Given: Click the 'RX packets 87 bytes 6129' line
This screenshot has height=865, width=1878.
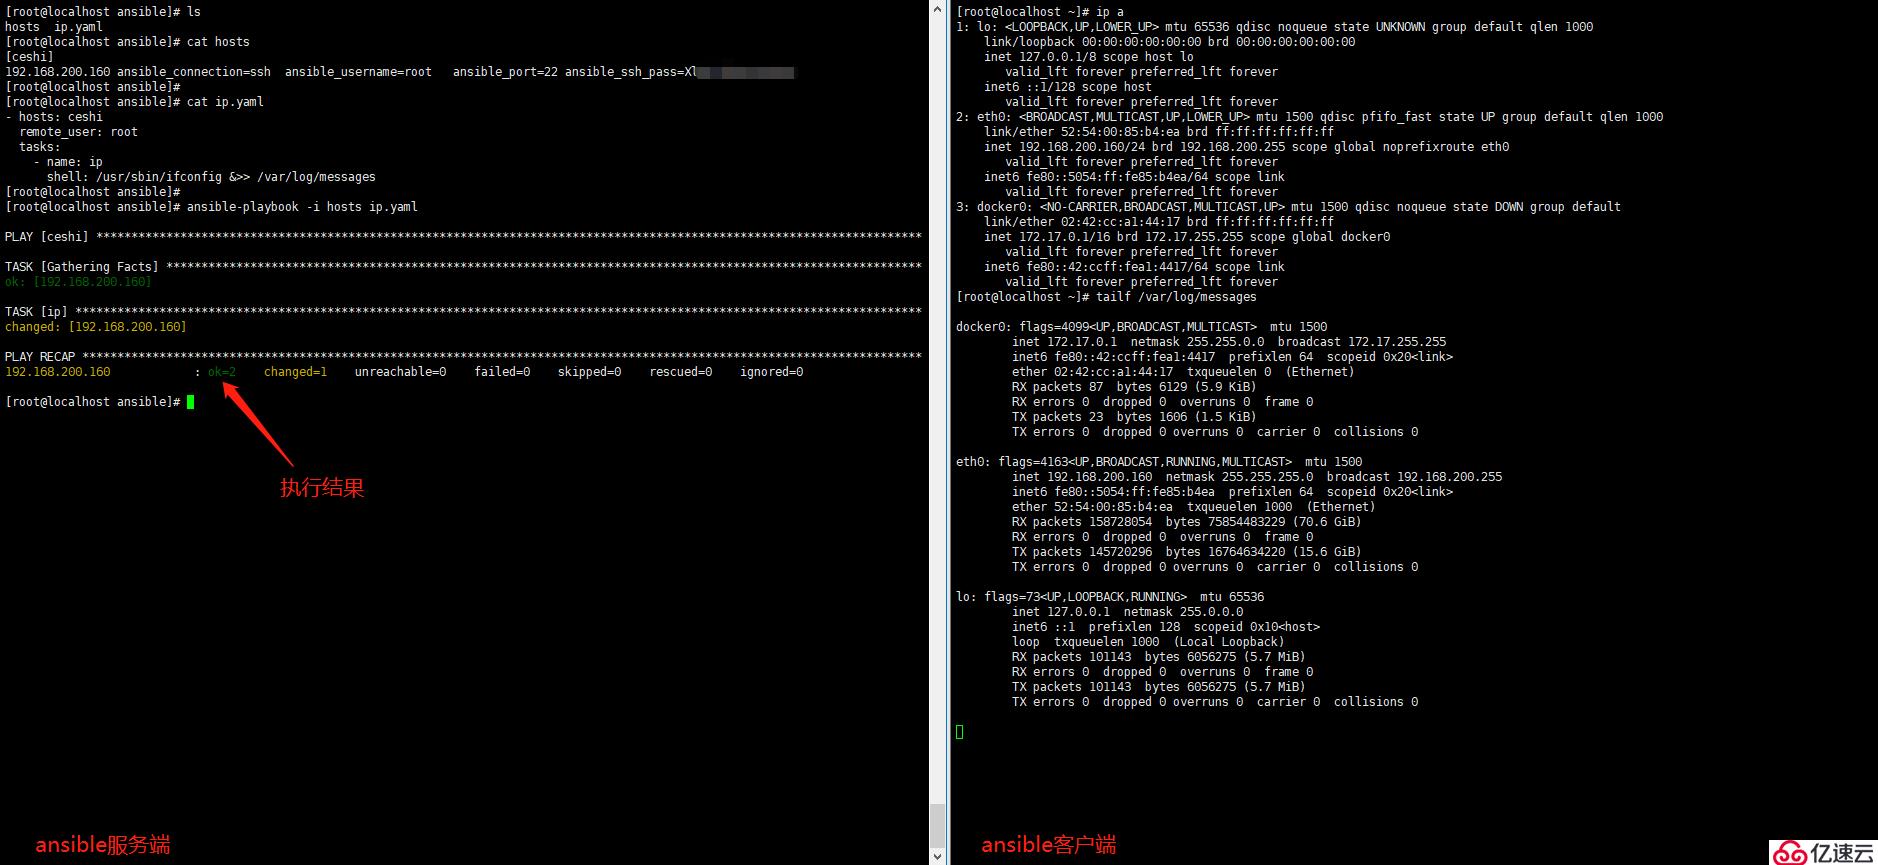Looking at the screenshot, I should pyautogui.click(x=1134, y=387).
